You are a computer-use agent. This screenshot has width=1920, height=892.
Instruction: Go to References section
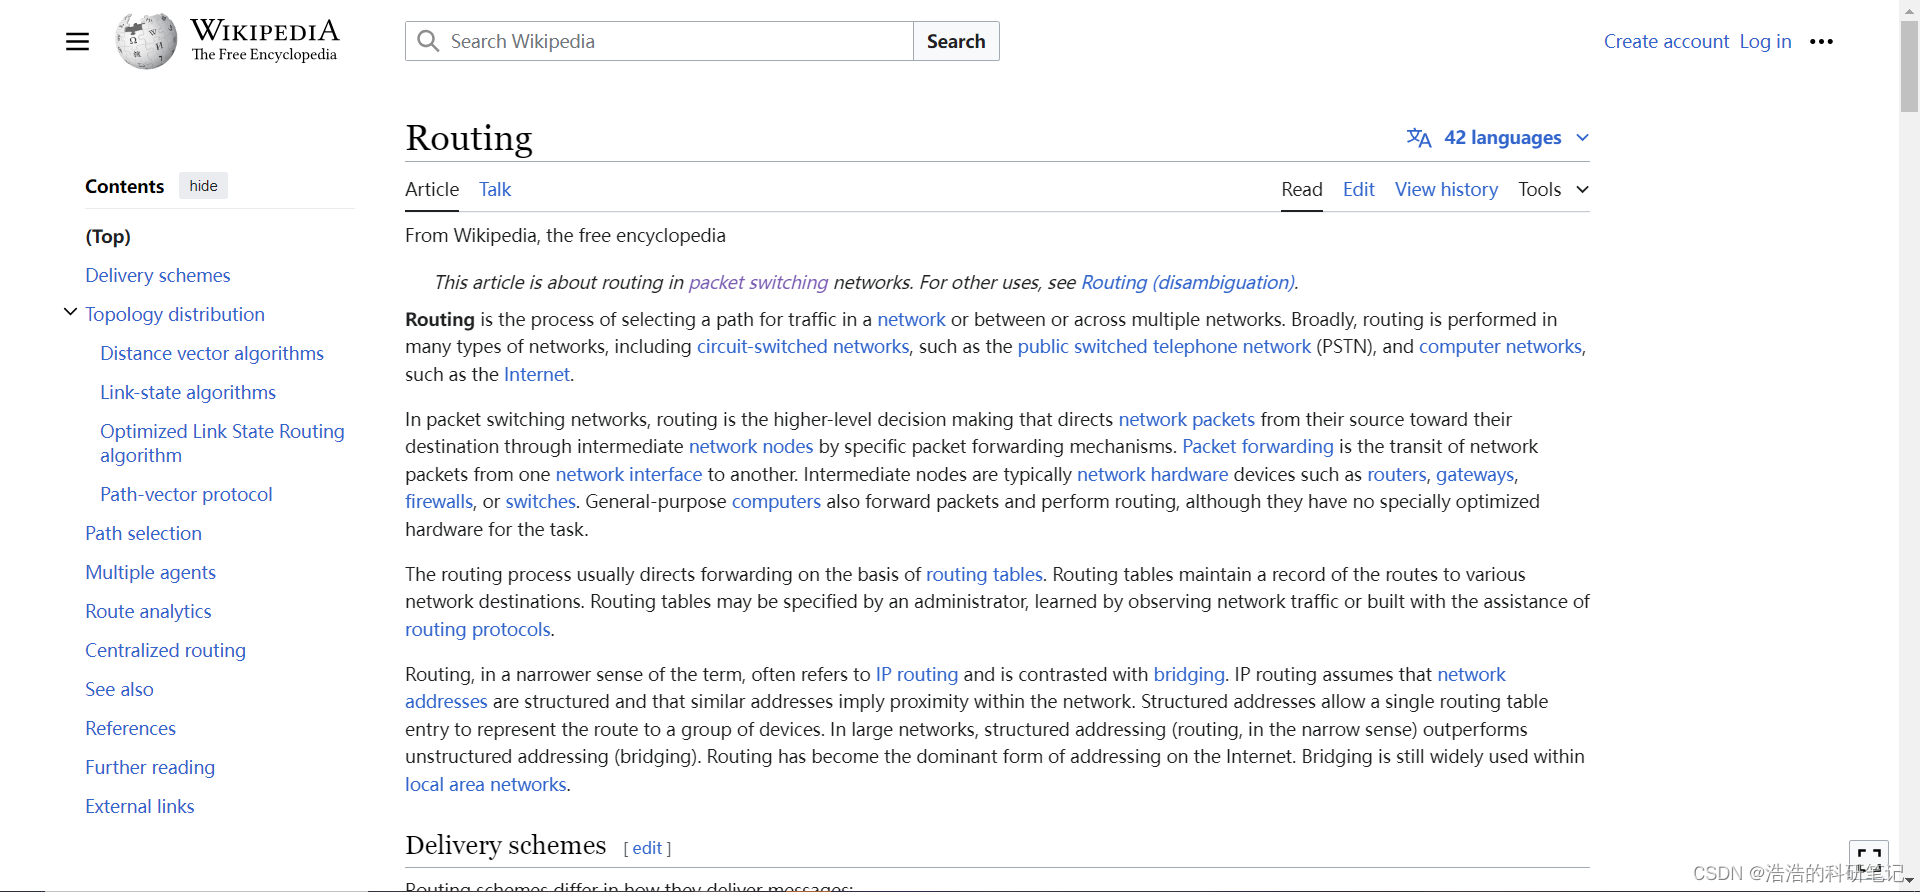[x=130, y=728]
